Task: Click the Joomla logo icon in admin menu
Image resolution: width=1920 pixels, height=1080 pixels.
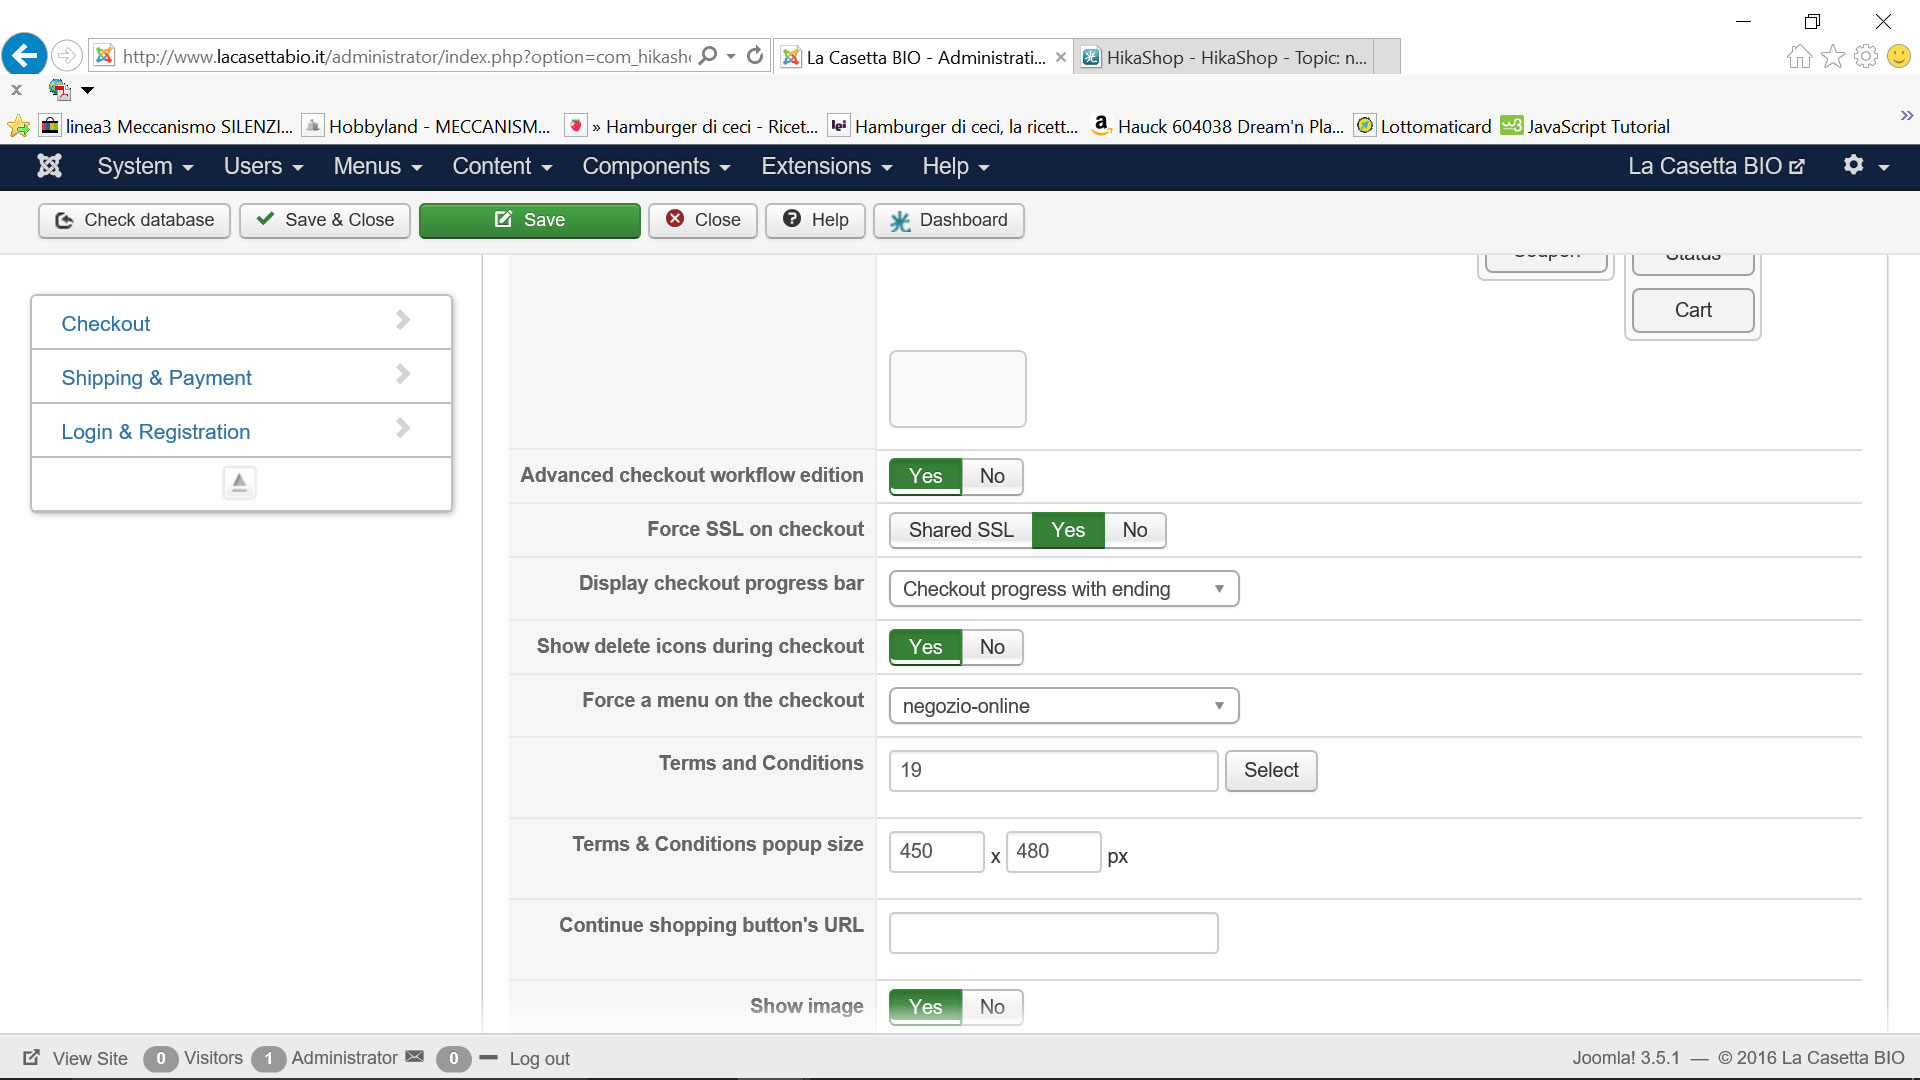Action: pyautogui.click(x=49, y=166)
